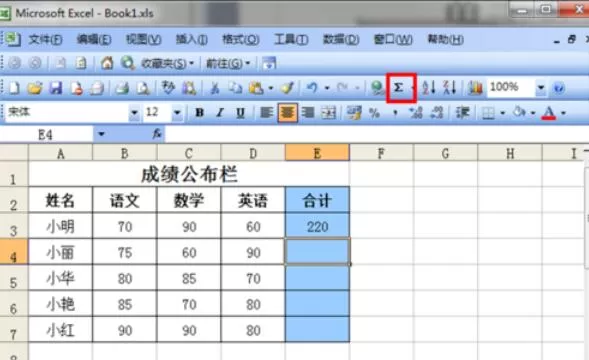
Task: Open the 编辑(E) menu
Action: [94, 39]
